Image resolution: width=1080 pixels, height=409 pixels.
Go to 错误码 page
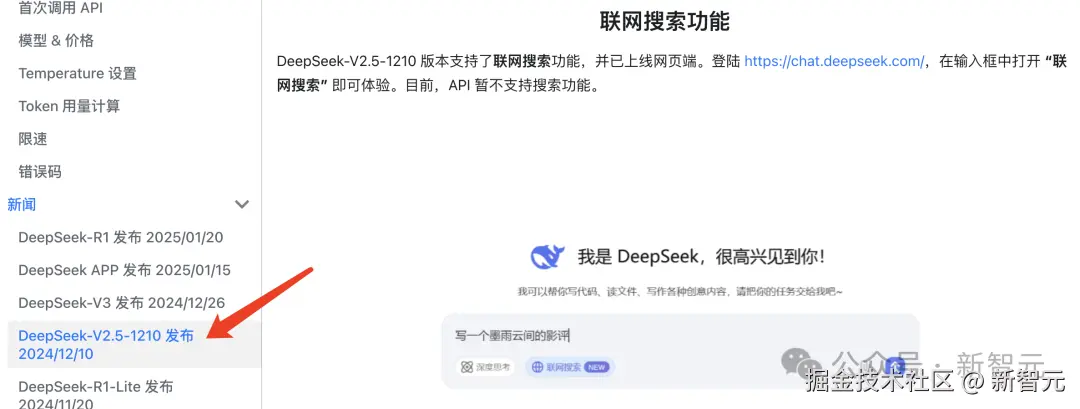click(40, 171)
